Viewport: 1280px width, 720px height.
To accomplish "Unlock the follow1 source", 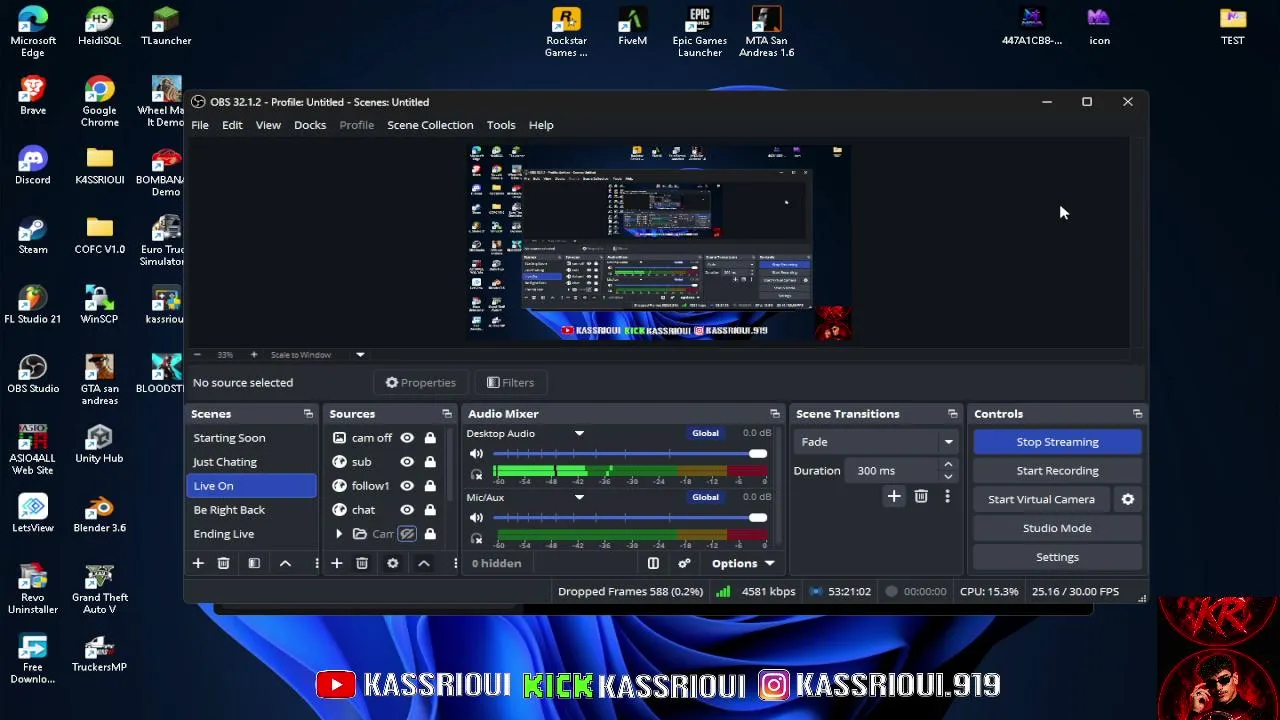I will (x=430, y=486).
